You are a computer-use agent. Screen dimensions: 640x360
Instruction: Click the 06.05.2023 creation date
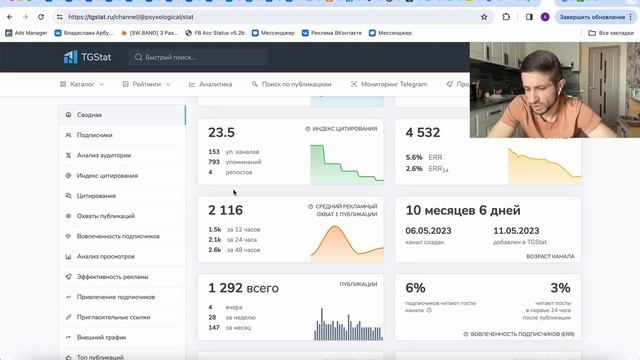[x=428, y=231]
